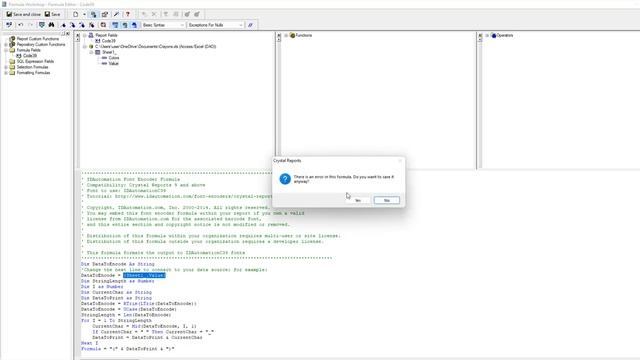Click the line 'Dim StringLength as Number'
The image size is (640, 360).
pyautogui.click(x=118, y=281)
